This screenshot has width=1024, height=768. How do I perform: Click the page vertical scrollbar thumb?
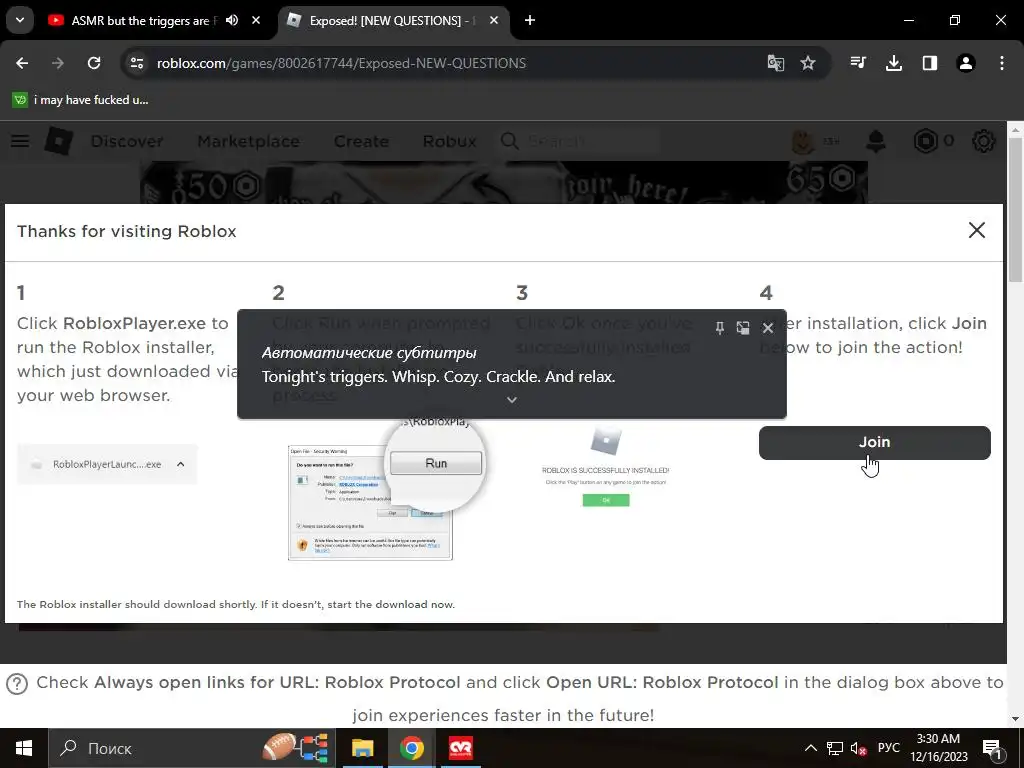(1015, 210)
